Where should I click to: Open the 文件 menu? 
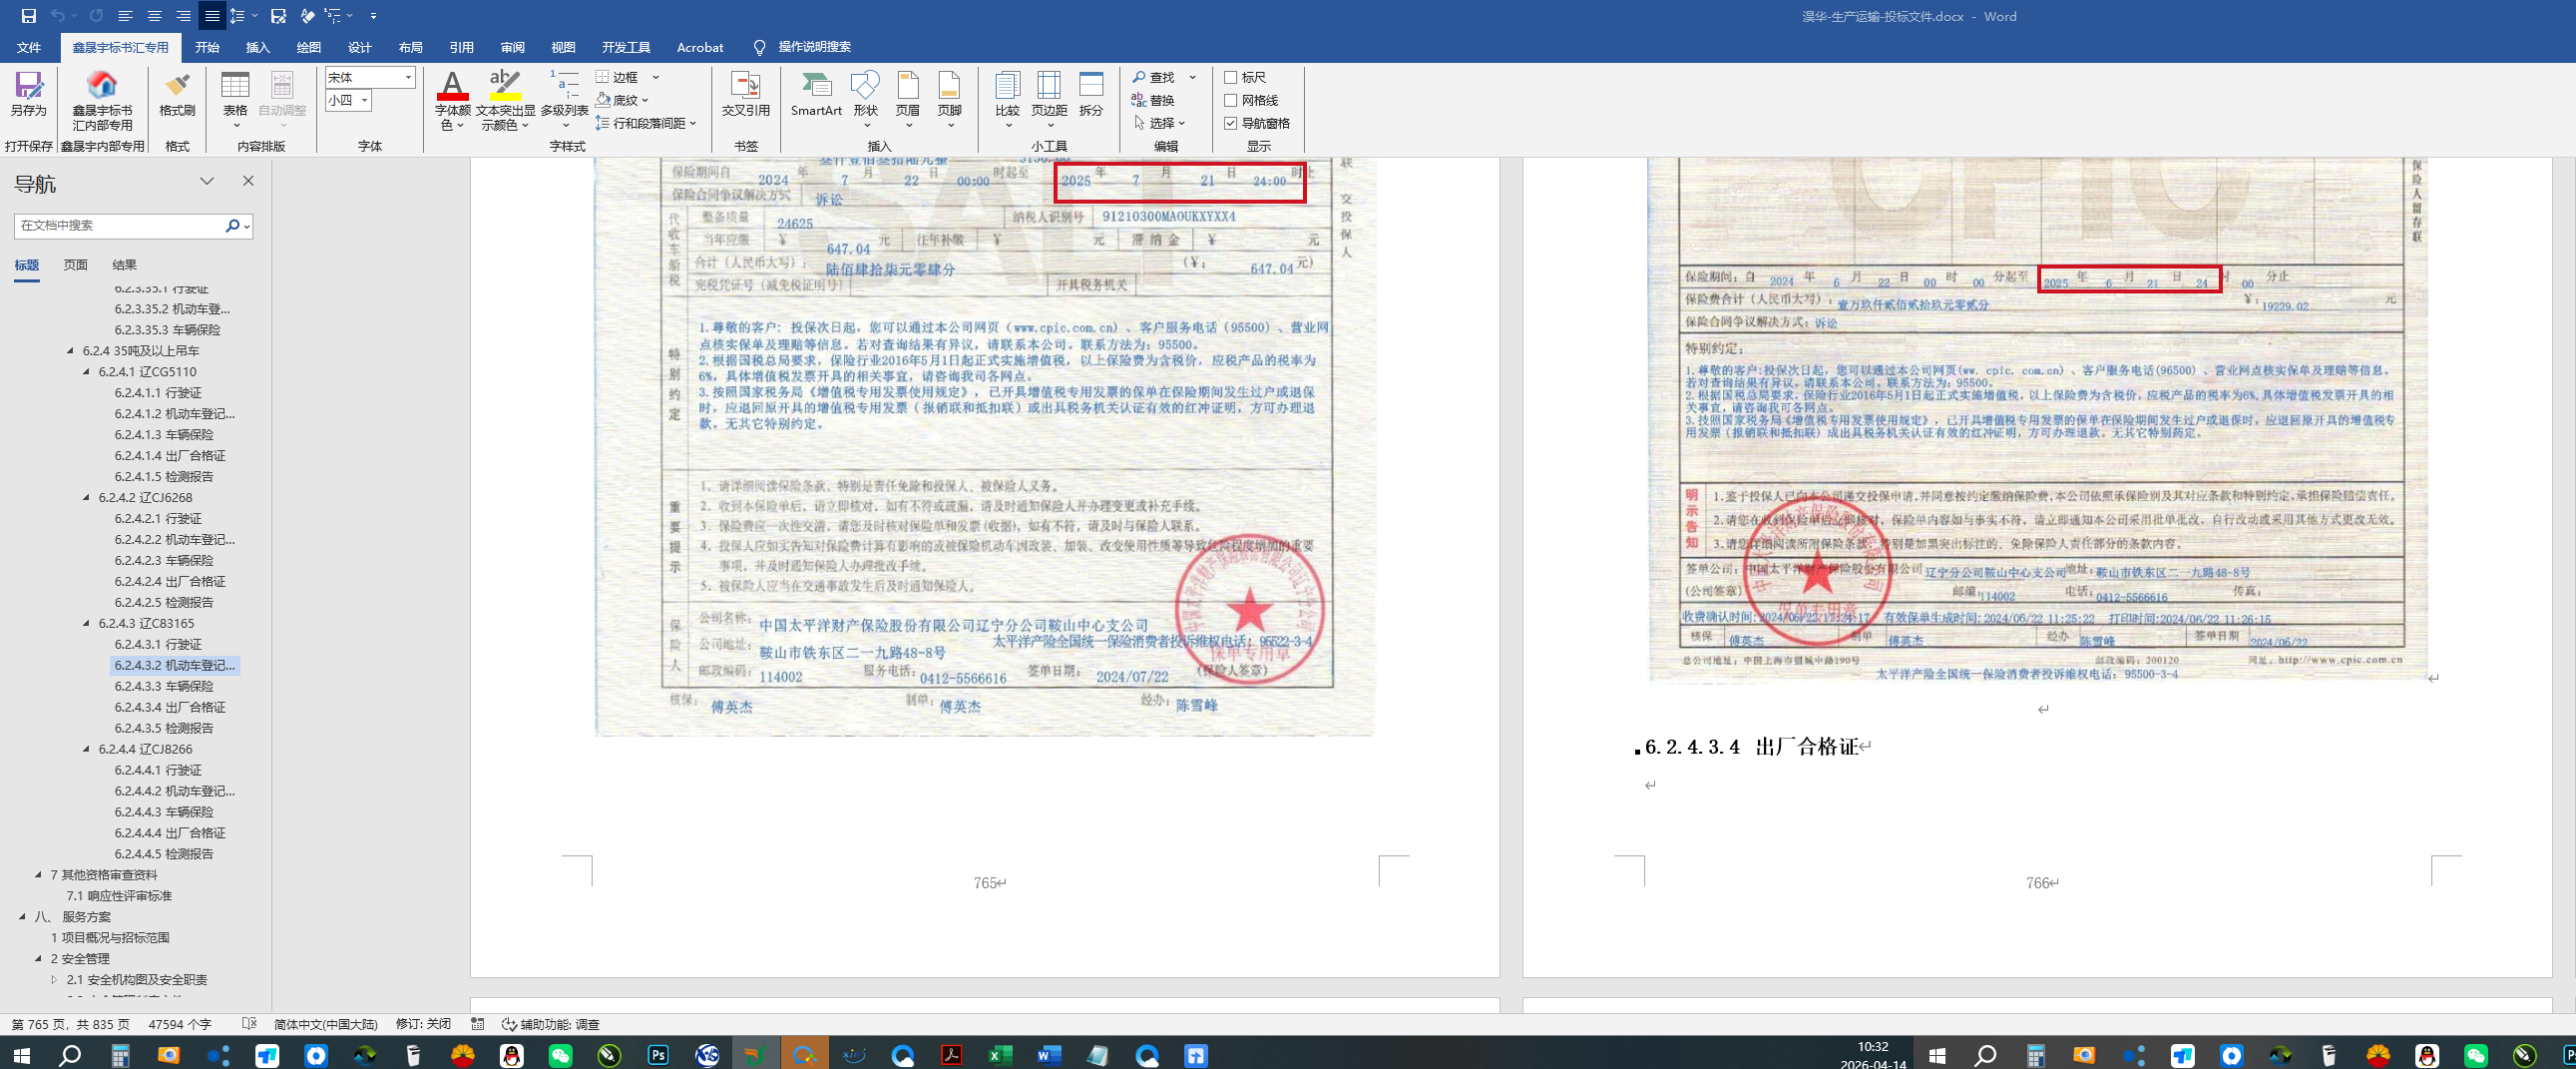point(29,47)
